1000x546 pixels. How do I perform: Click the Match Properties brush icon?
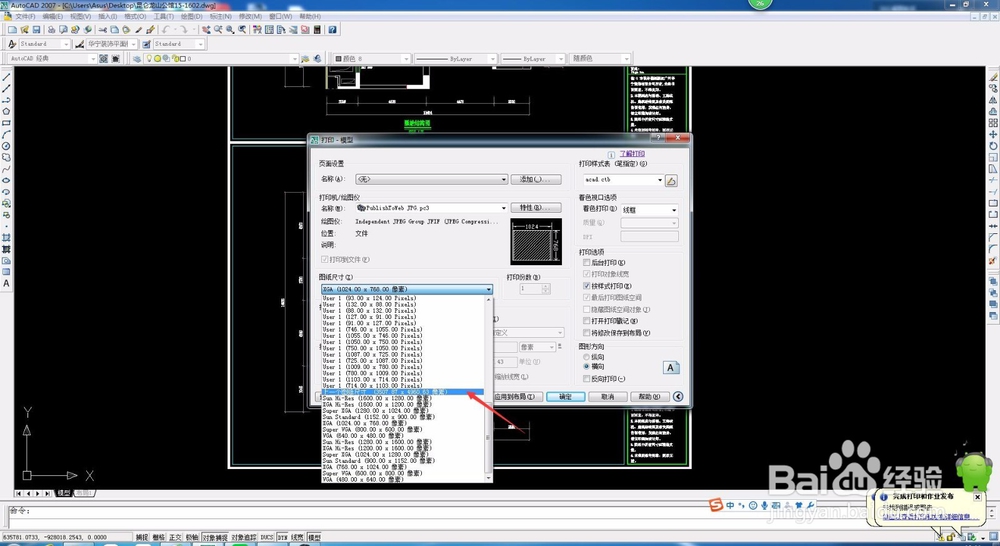[x=151, y=29]
